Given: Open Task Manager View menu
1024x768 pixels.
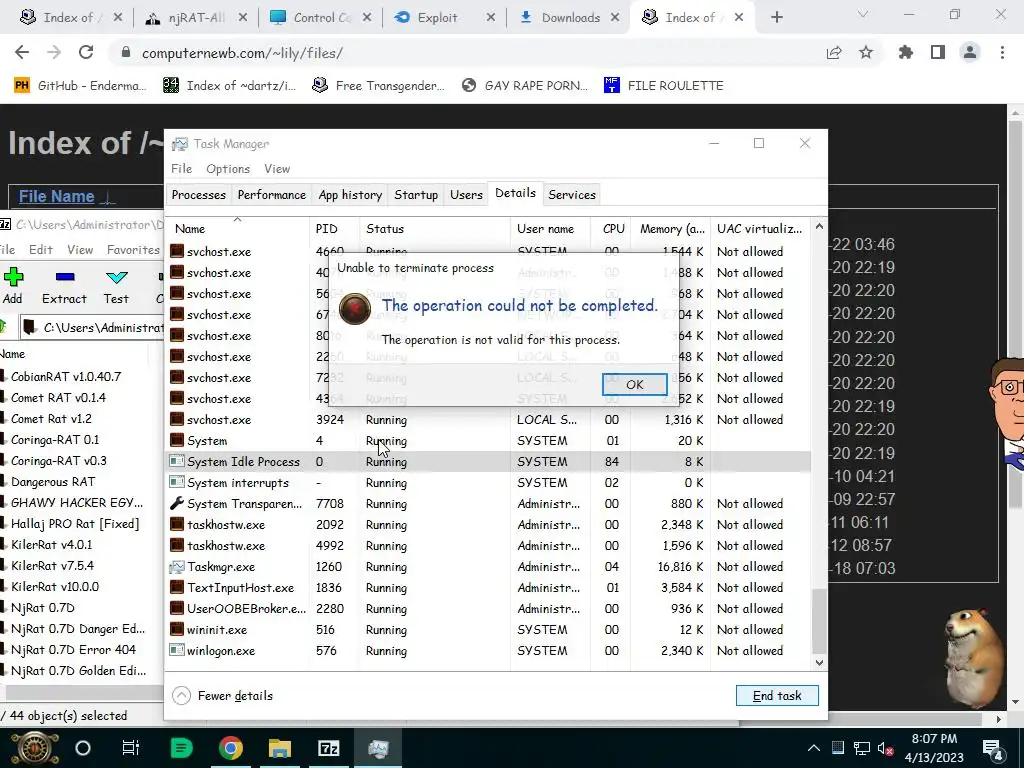Looking at the screenshot, I should tap(277, 168).
